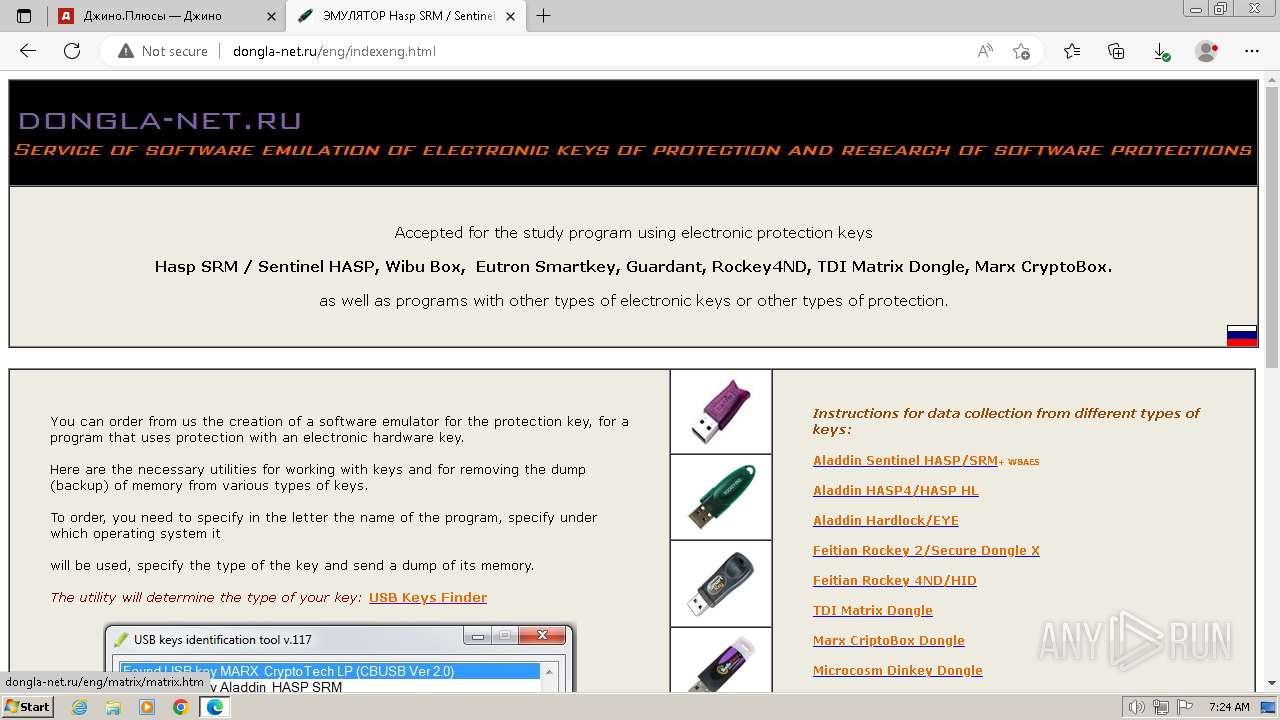
Task: Select the ЭМУЛЯТОР Hasp SRM tab
Action: point(404,16)
